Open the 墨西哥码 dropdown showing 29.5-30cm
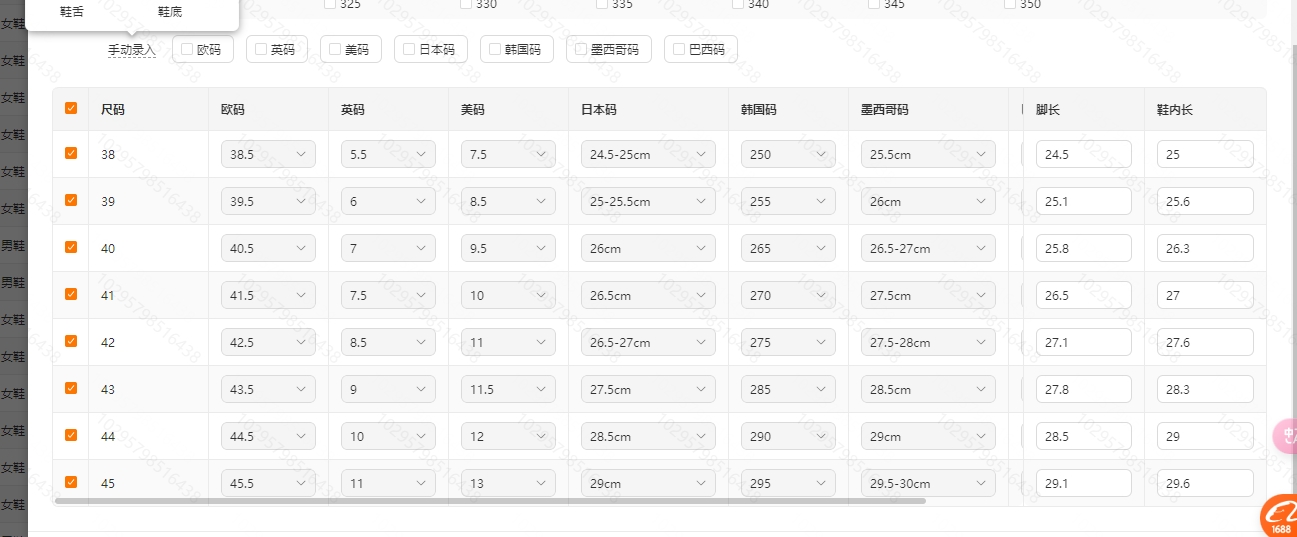Screen dimensions: 1297x537 [x=928, y=483]
